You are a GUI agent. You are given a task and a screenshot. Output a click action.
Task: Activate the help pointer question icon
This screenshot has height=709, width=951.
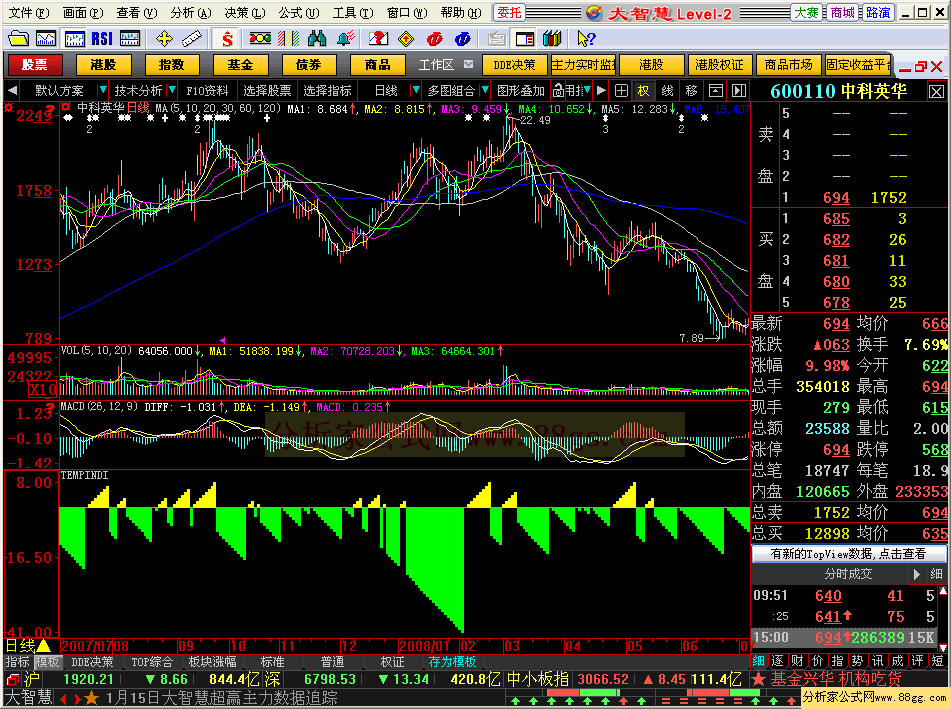coord(586,39)
